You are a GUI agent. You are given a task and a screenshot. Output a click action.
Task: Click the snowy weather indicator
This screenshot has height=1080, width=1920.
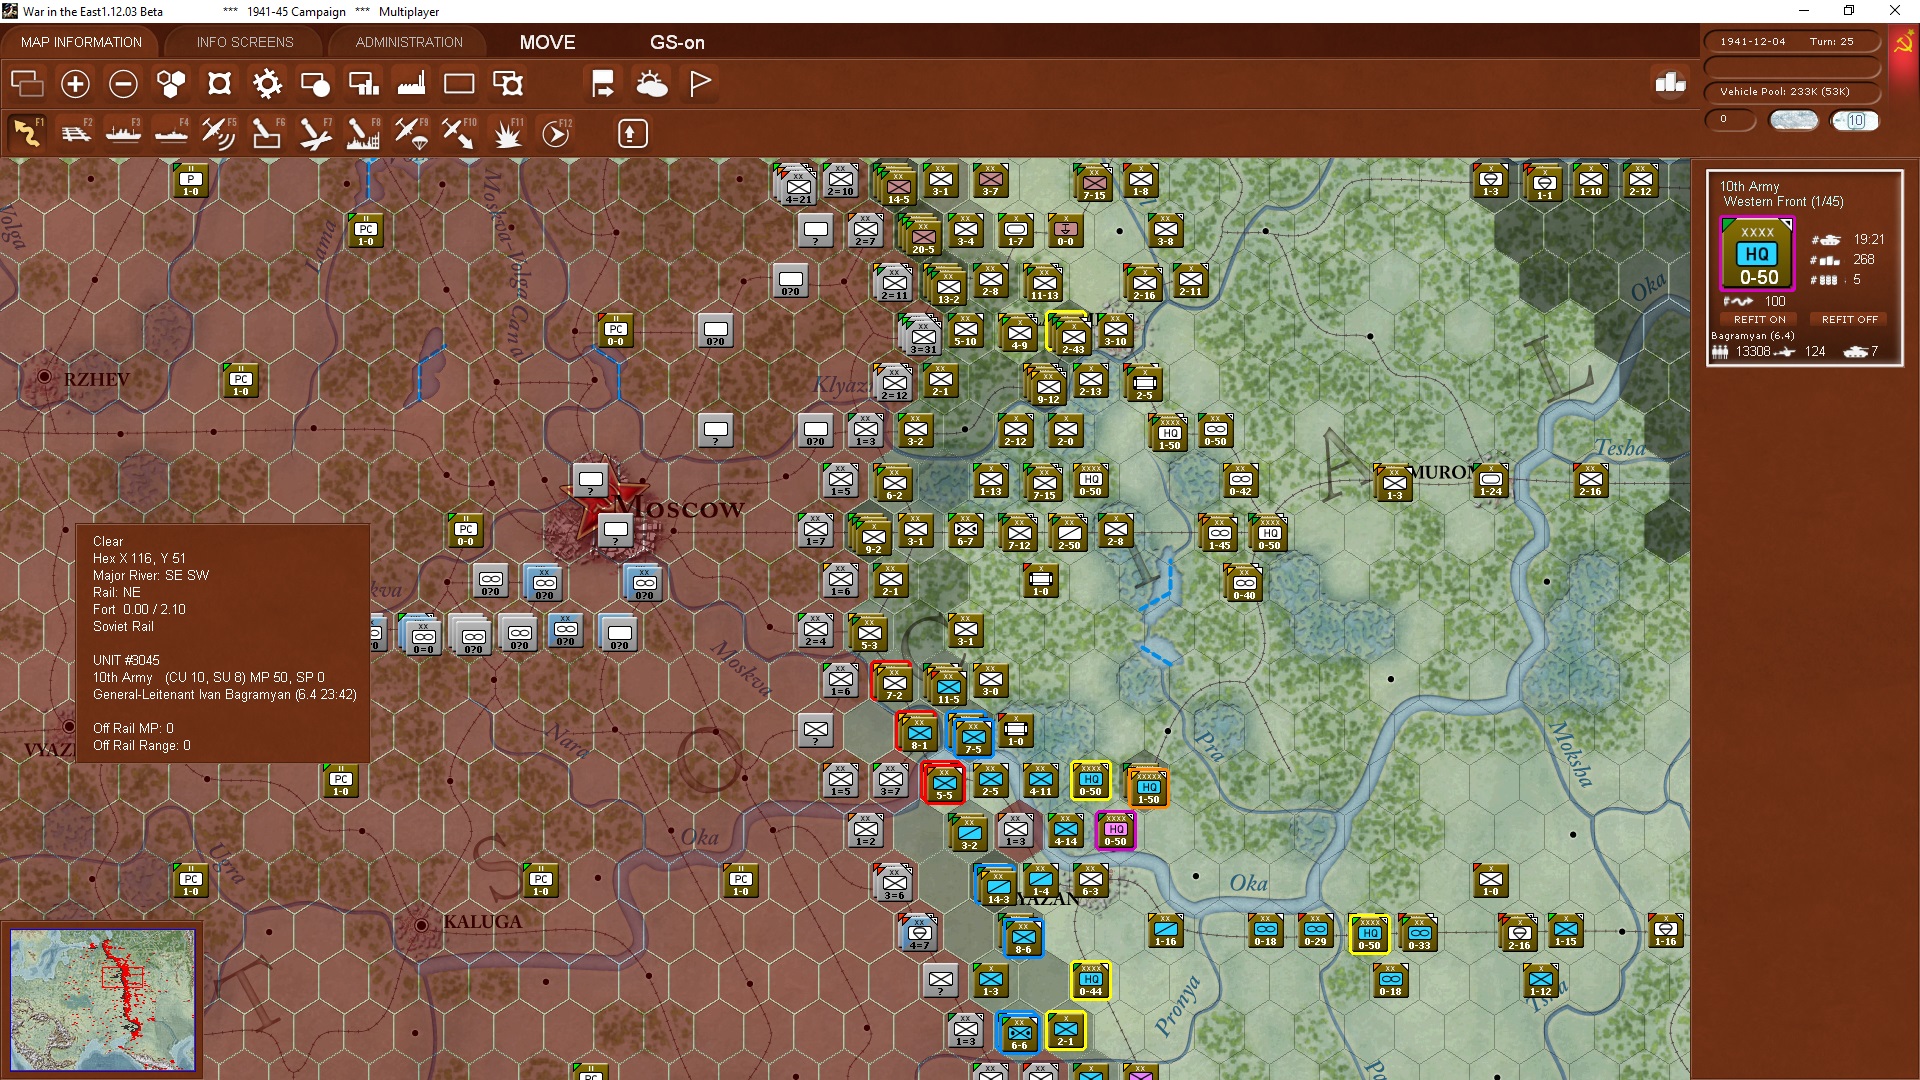click(x=1794, y=121)
